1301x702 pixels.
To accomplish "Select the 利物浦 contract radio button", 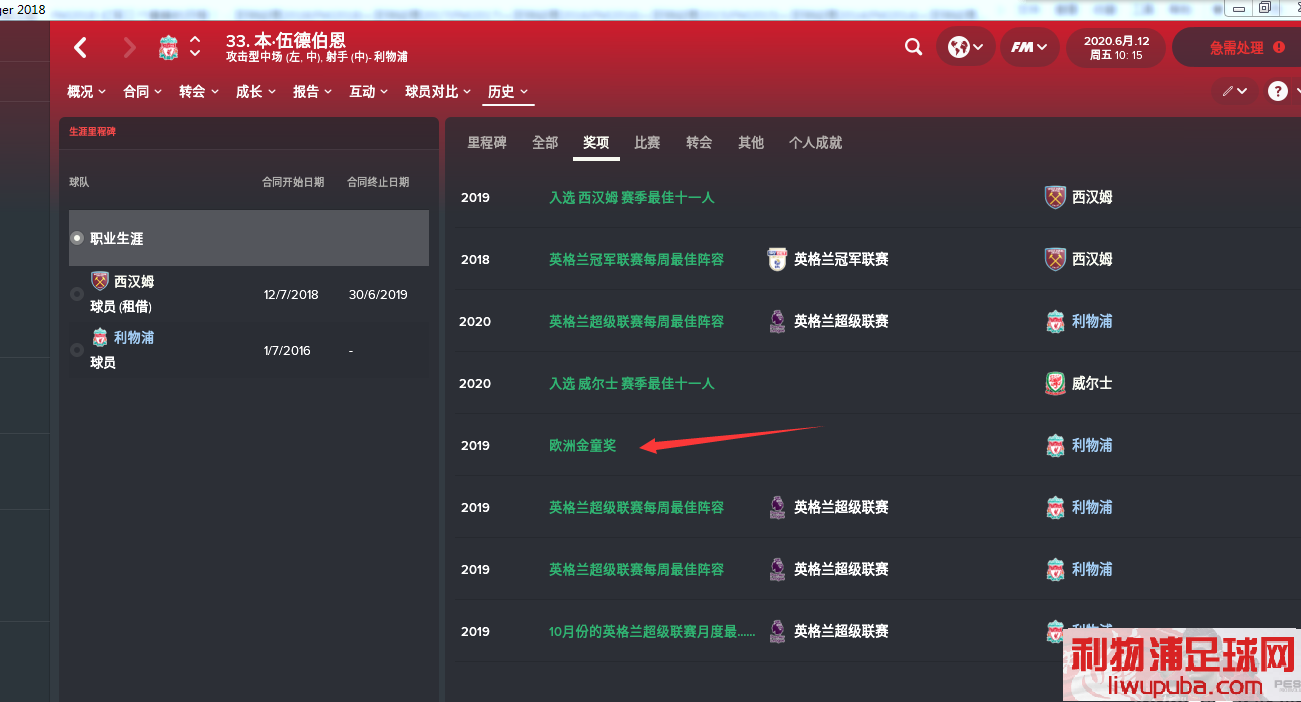I will (x=77, y=350).
